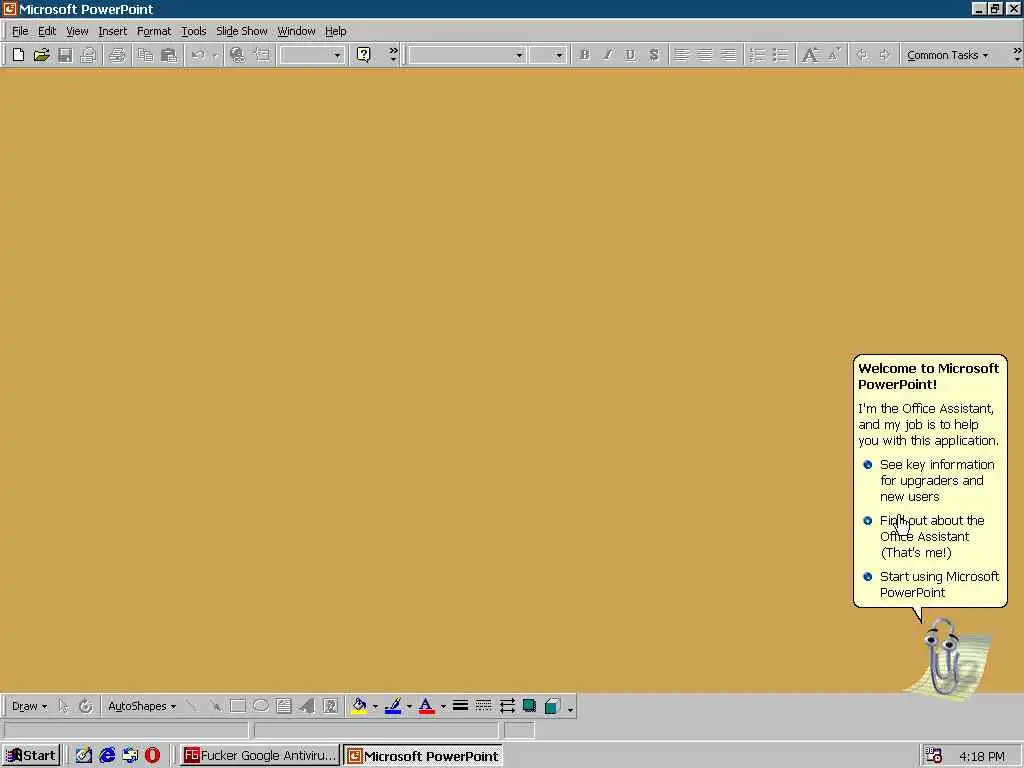This screenshot has height=768, width=1024.
Task: Open the File menu
Action: (20, 31)
